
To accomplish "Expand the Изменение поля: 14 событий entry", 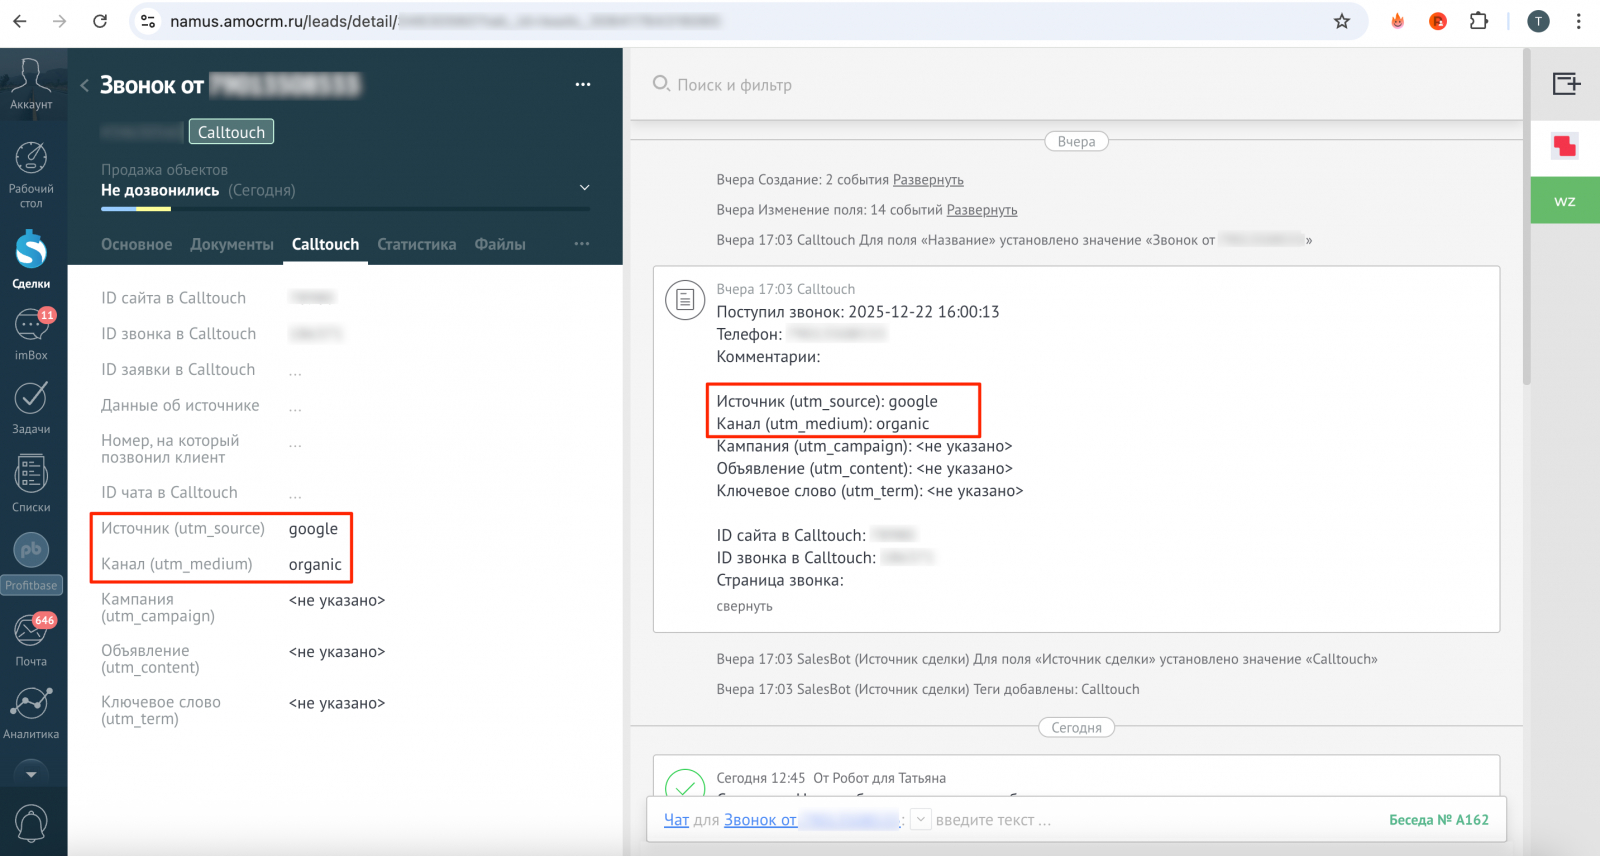I will pyautogui.click(x=982, y=210).
